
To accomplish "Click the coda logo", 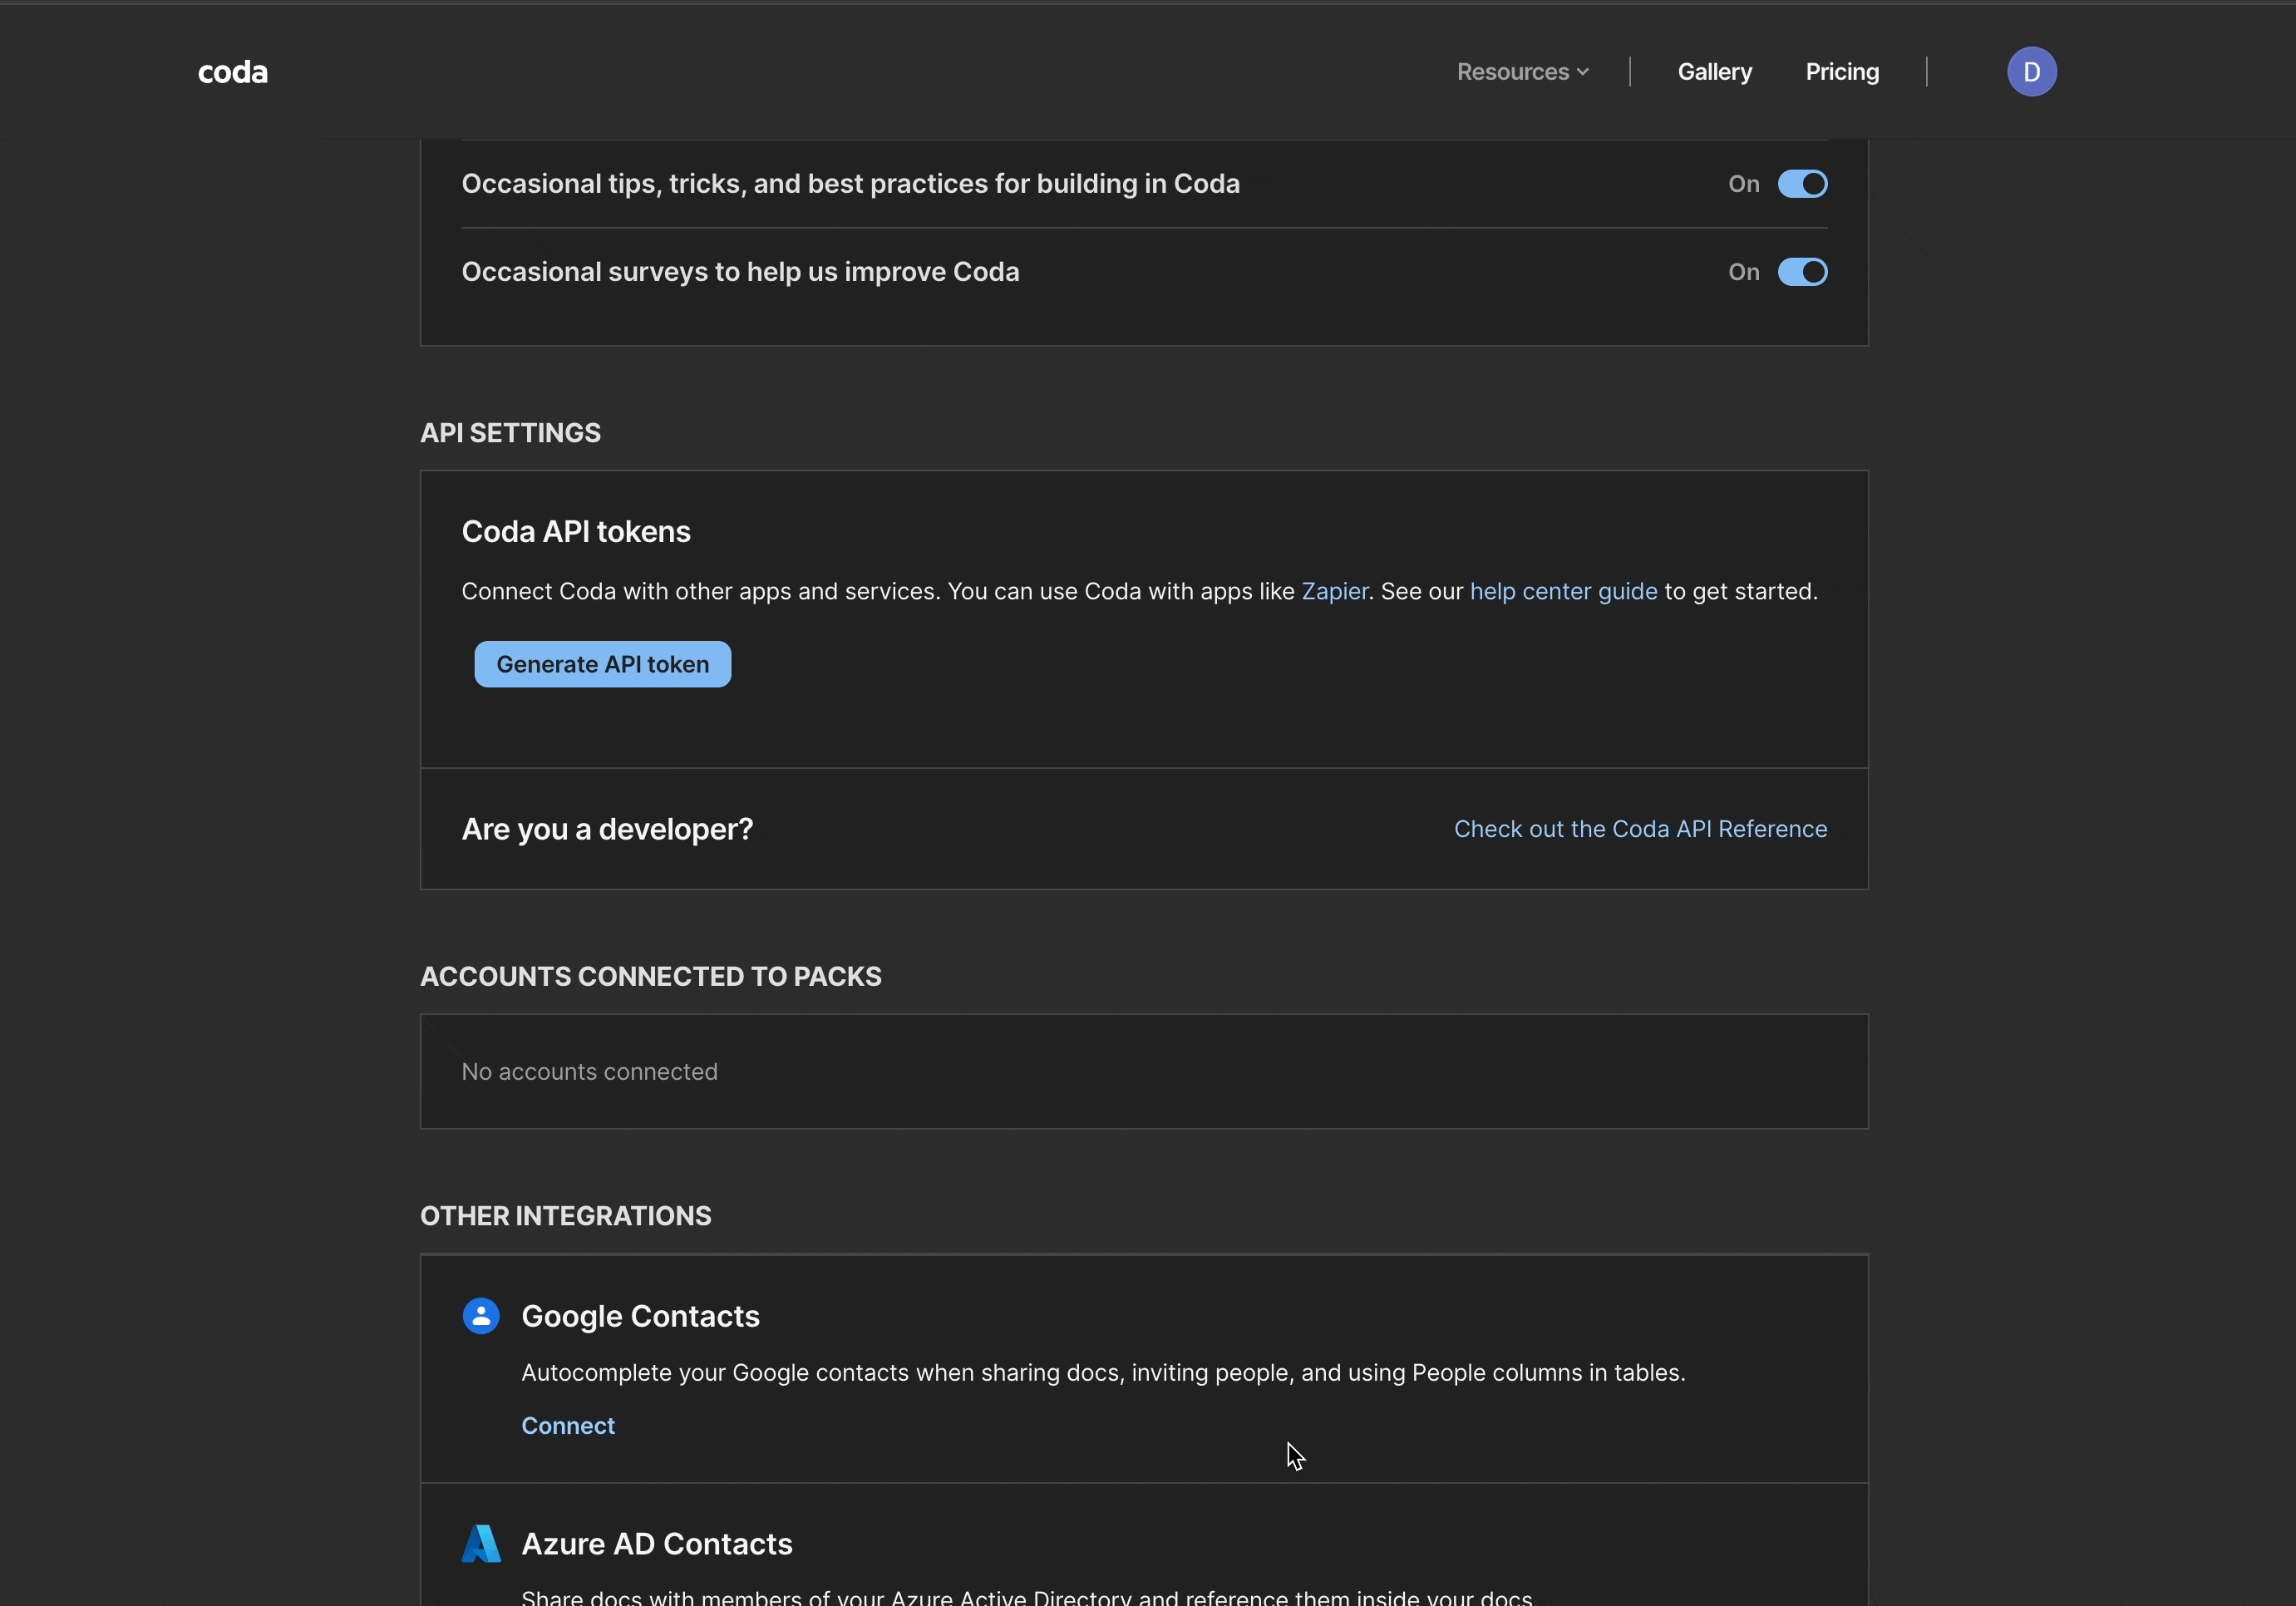I will click(x=232, y=72).
